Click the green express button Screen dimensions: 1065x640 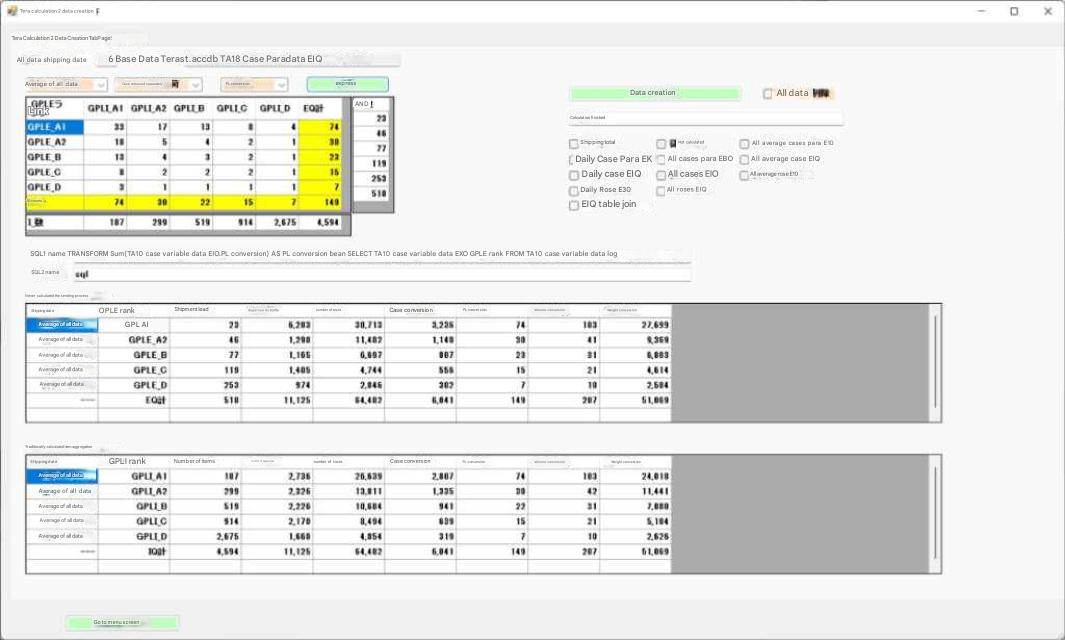click(x=347, y=84)
